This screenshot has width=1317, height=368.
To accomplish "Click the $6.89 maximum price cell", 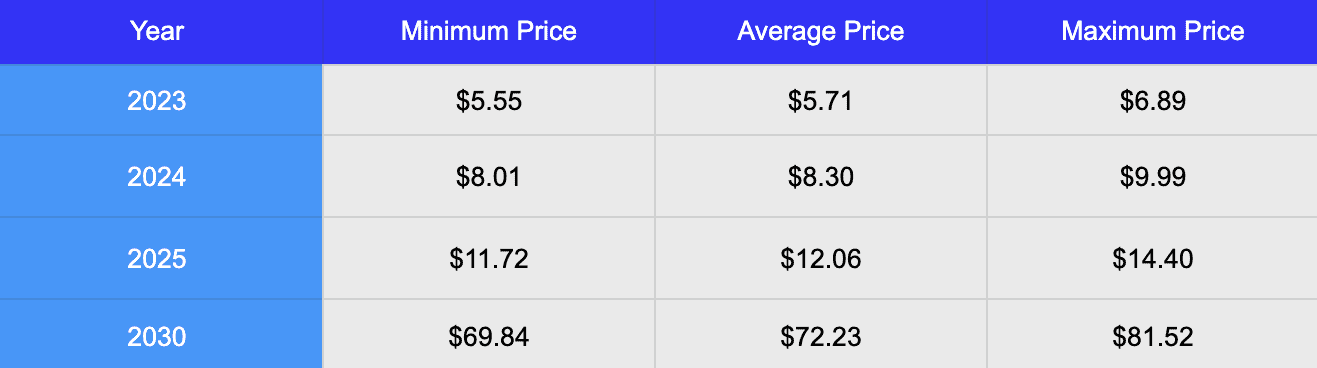I will [1152, 100].
